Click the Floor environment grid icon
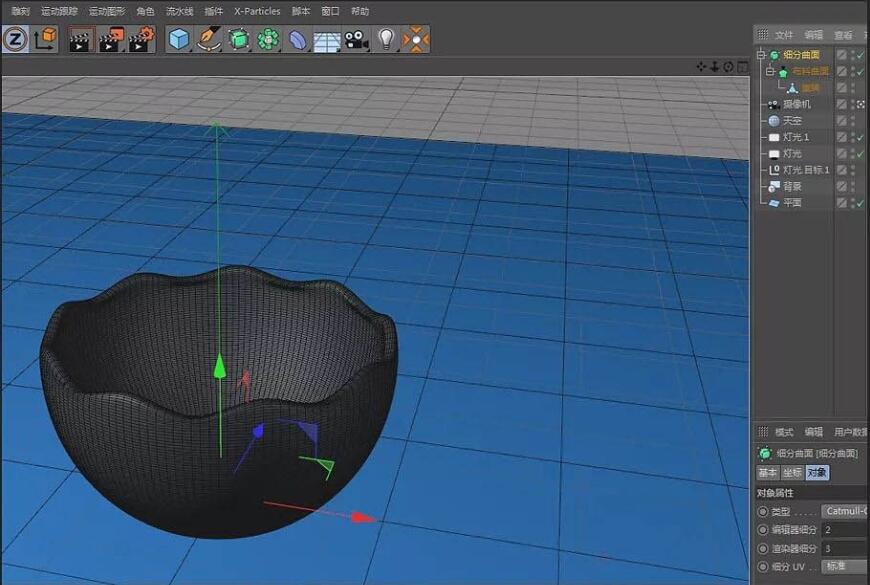Viewport: 870px width, 585px height. pos(327,41)
